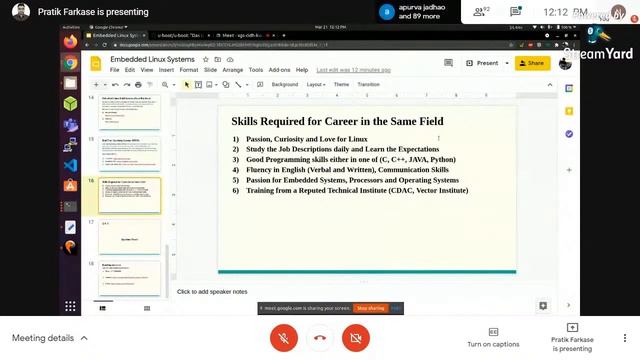Image resolution: width=640 pixels, height=360 pixels.
Task: Open comment history icon near Present
Action: pyautogui.click(x=449, y=63)
